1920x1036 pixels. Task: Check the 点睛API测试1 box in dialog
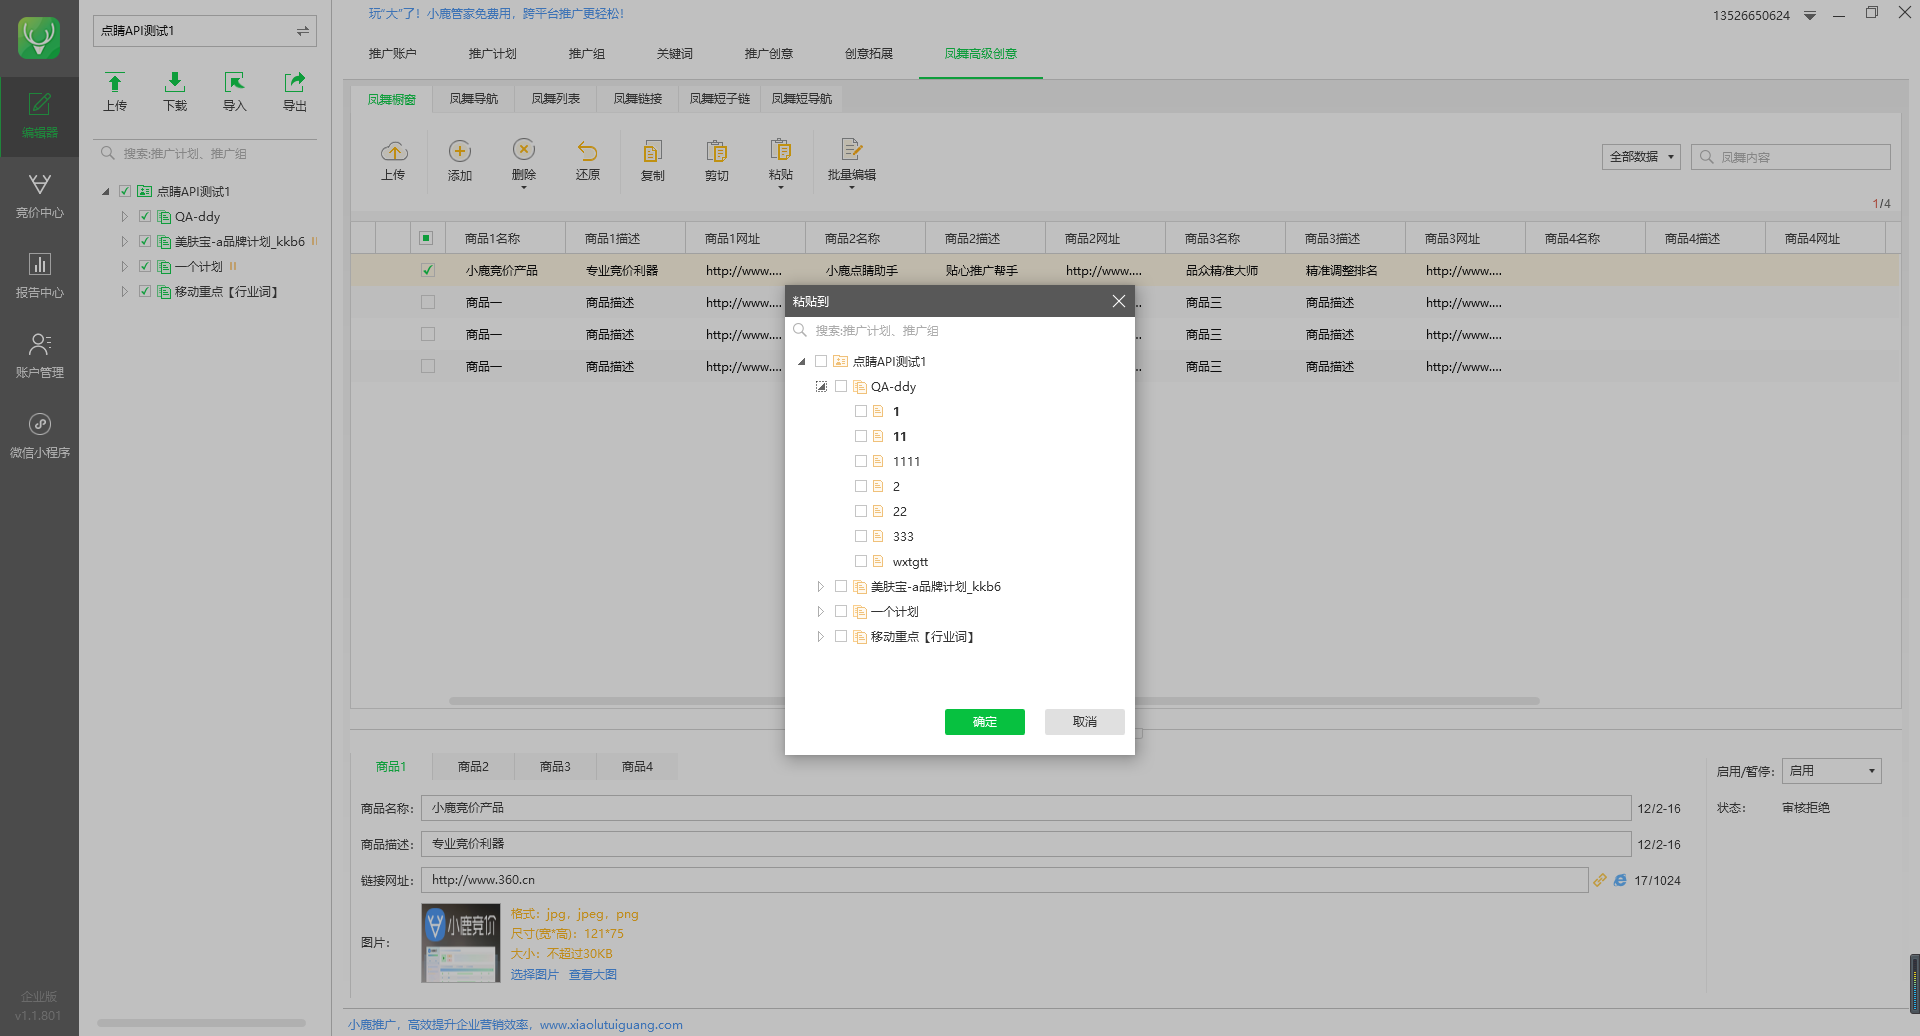point(821,361)
